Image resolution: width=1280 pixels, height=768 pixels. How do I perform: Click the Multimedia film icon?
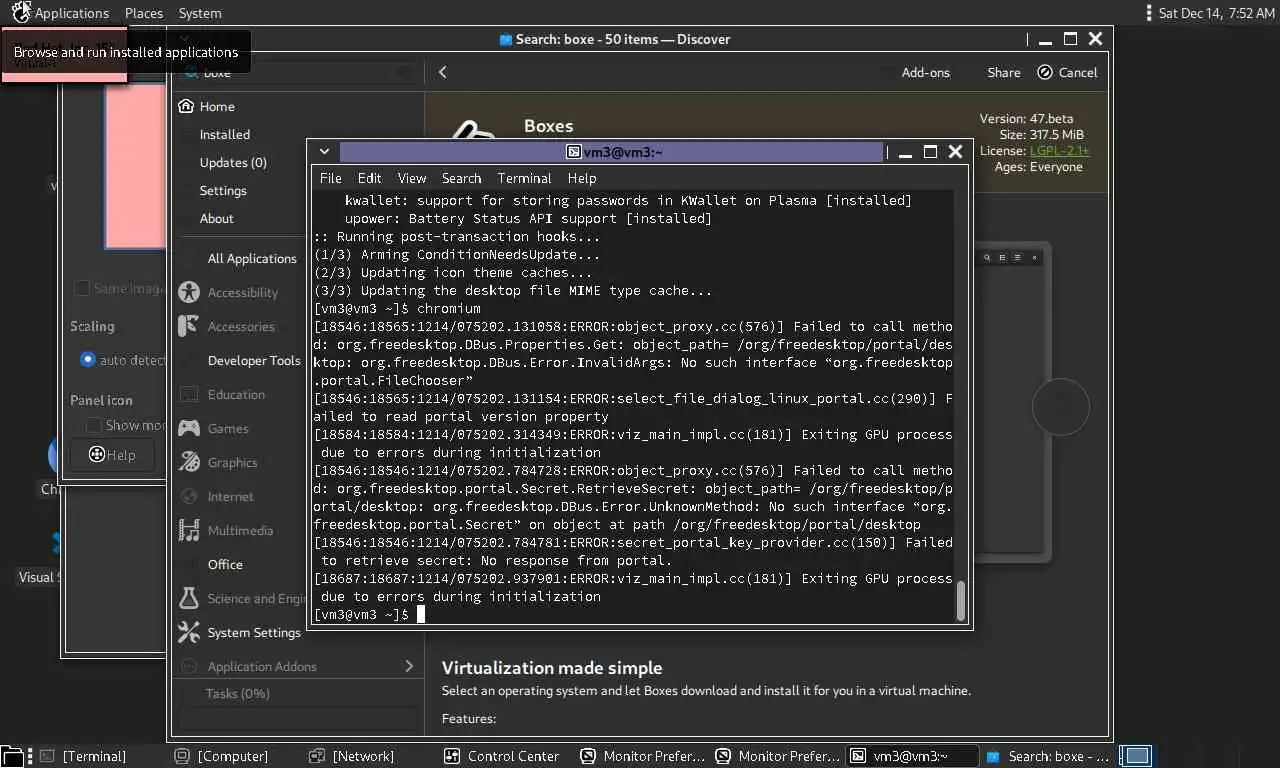(188, 530)
